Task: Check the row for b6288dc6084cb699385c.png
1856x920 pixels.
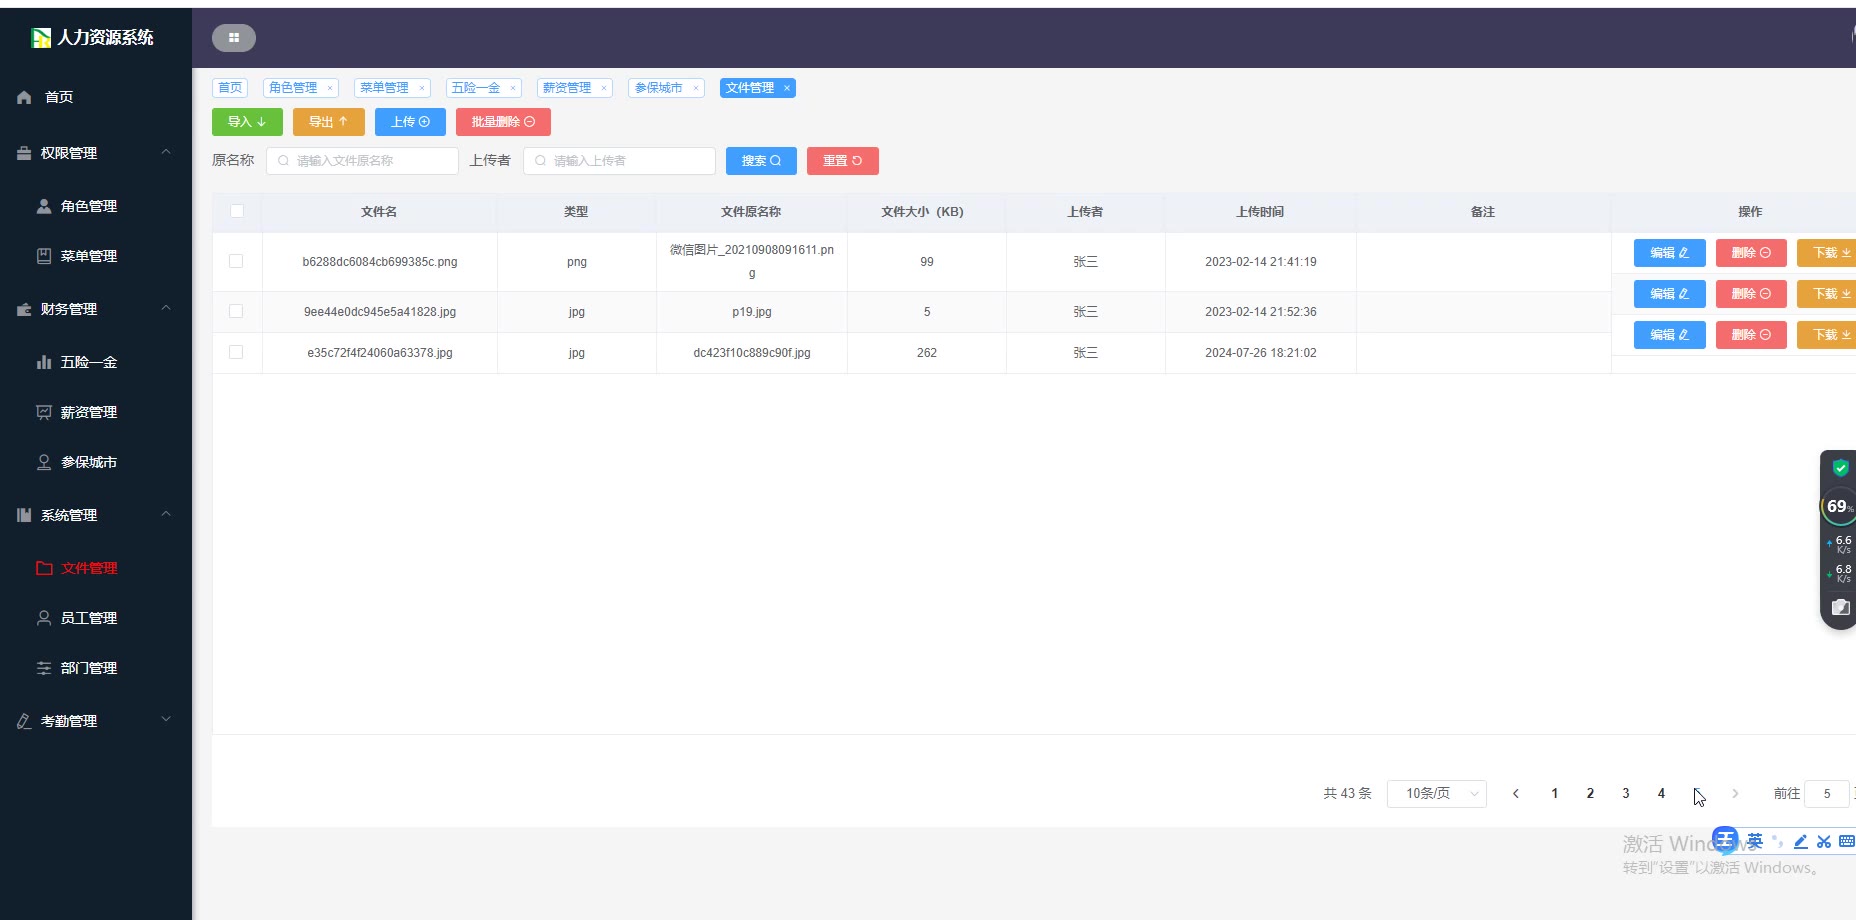Action: point(236,261)
